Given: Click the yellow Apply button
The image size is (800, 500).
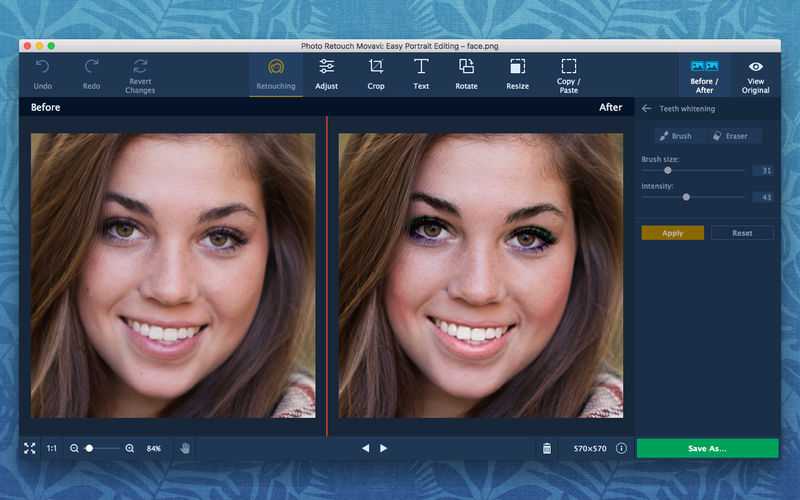Looking at the screenshot, I should pyautogui.click(x=672, y=233).
